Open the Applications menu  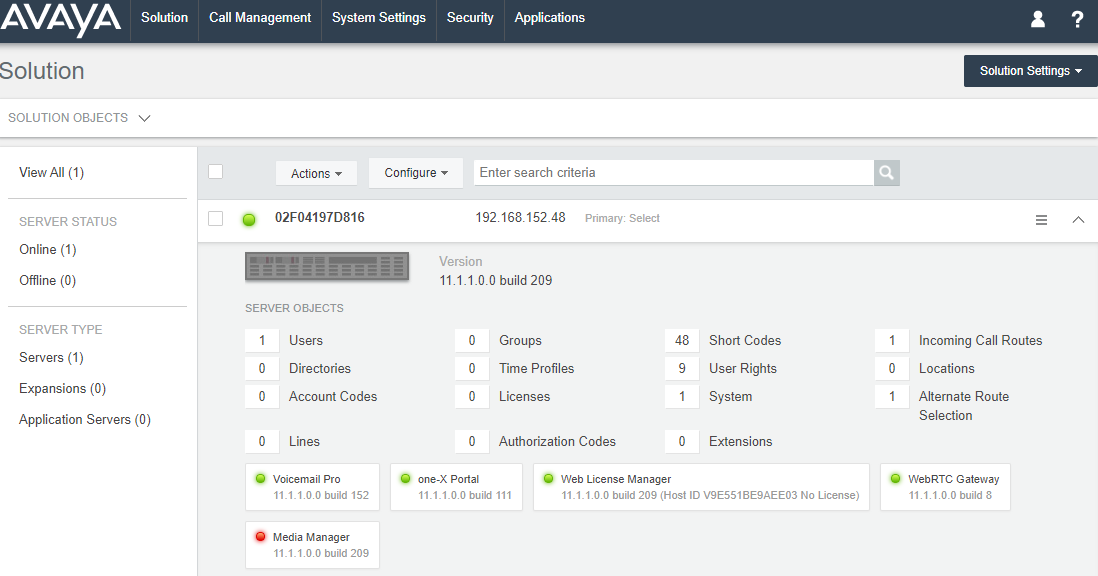550,18
